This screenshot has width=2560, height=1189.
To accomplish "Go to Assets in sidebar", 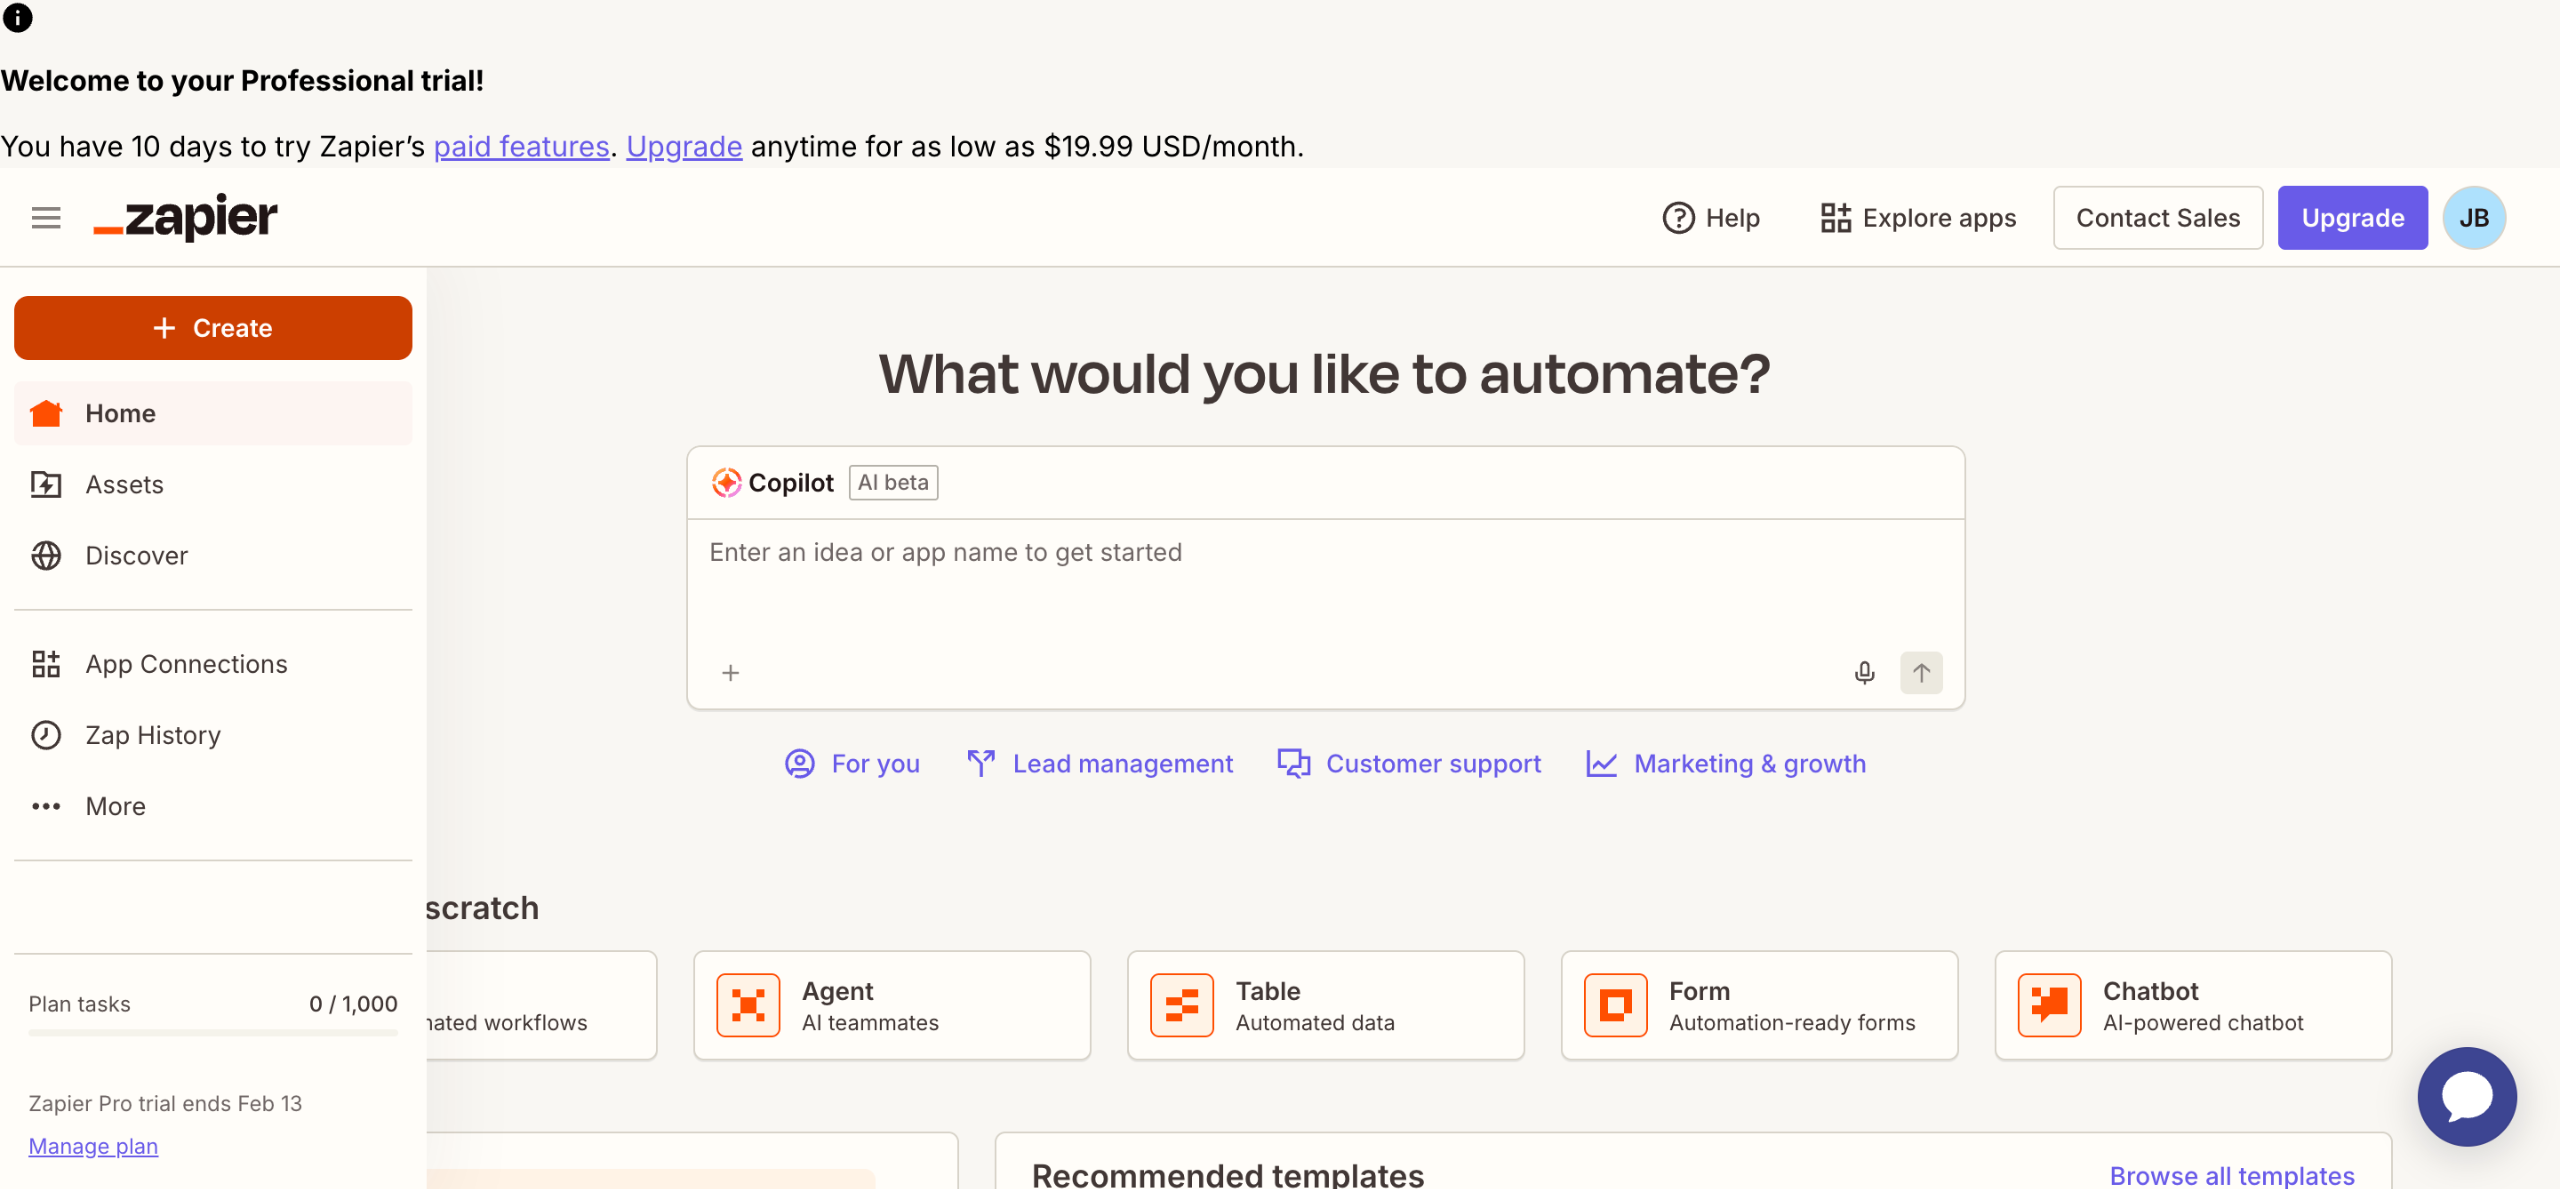I will [x=124, y=485].
